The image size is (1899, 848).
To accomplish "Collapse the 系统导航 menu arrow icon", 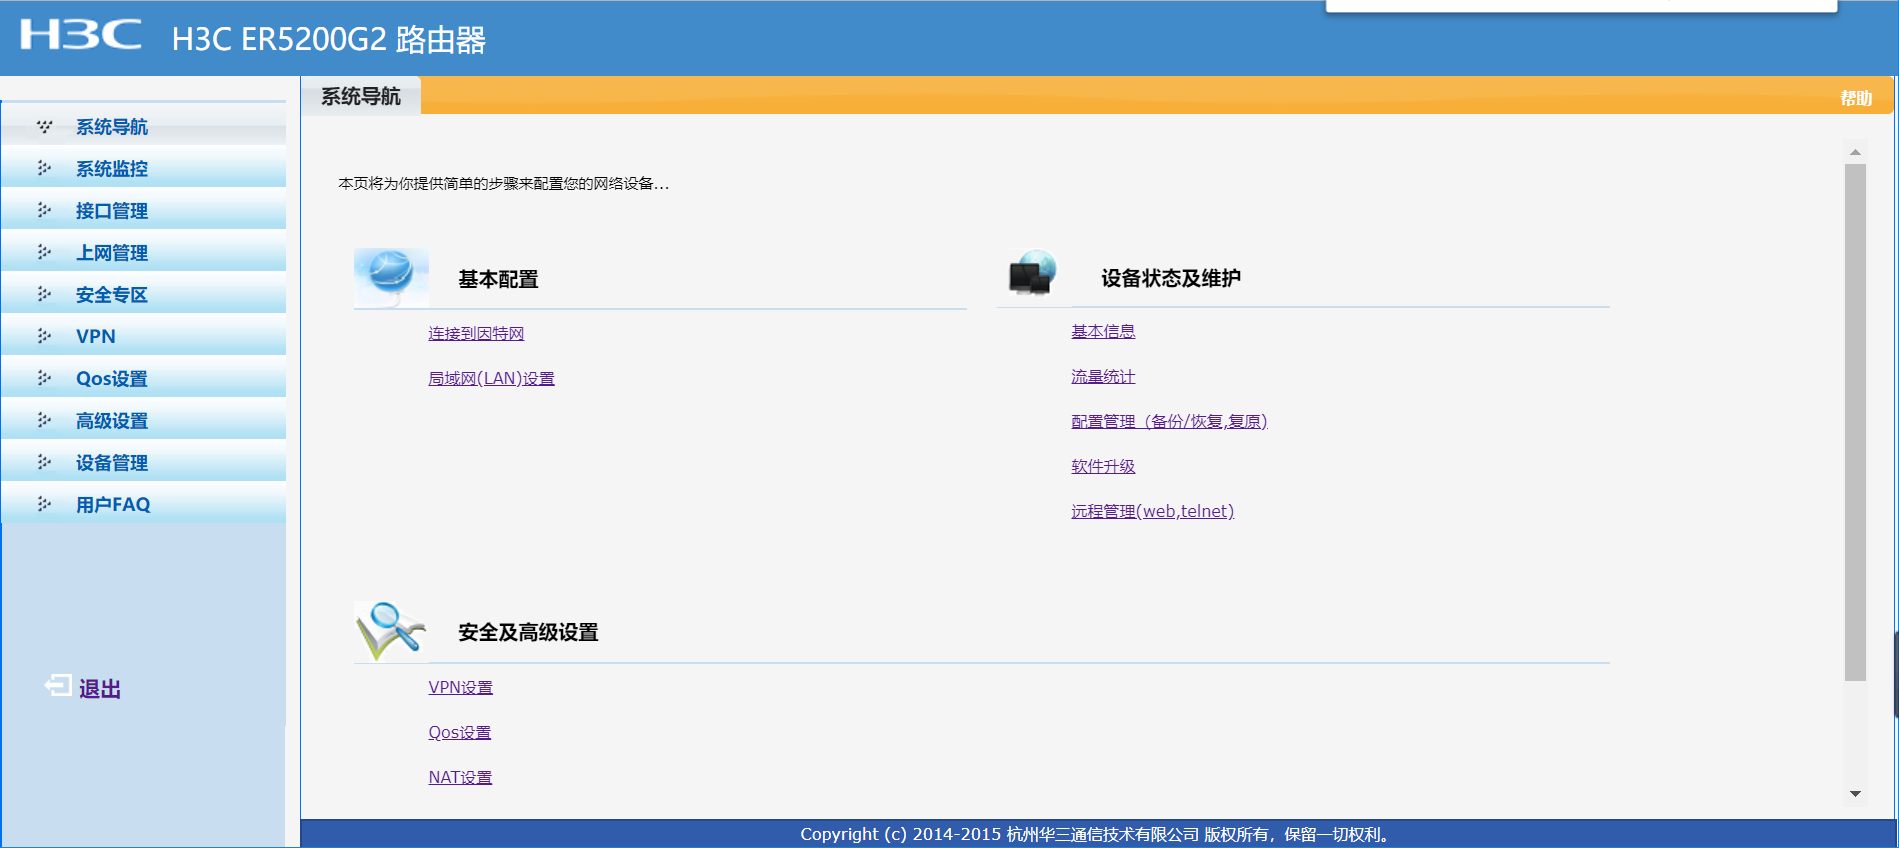I will tap(44, 126).
